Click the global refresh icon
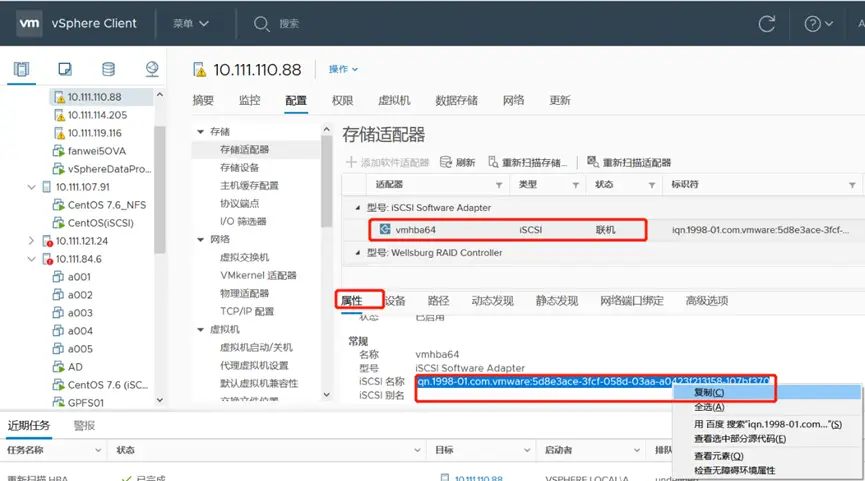This screenshot has height=481, width=865. click(766, 24)
